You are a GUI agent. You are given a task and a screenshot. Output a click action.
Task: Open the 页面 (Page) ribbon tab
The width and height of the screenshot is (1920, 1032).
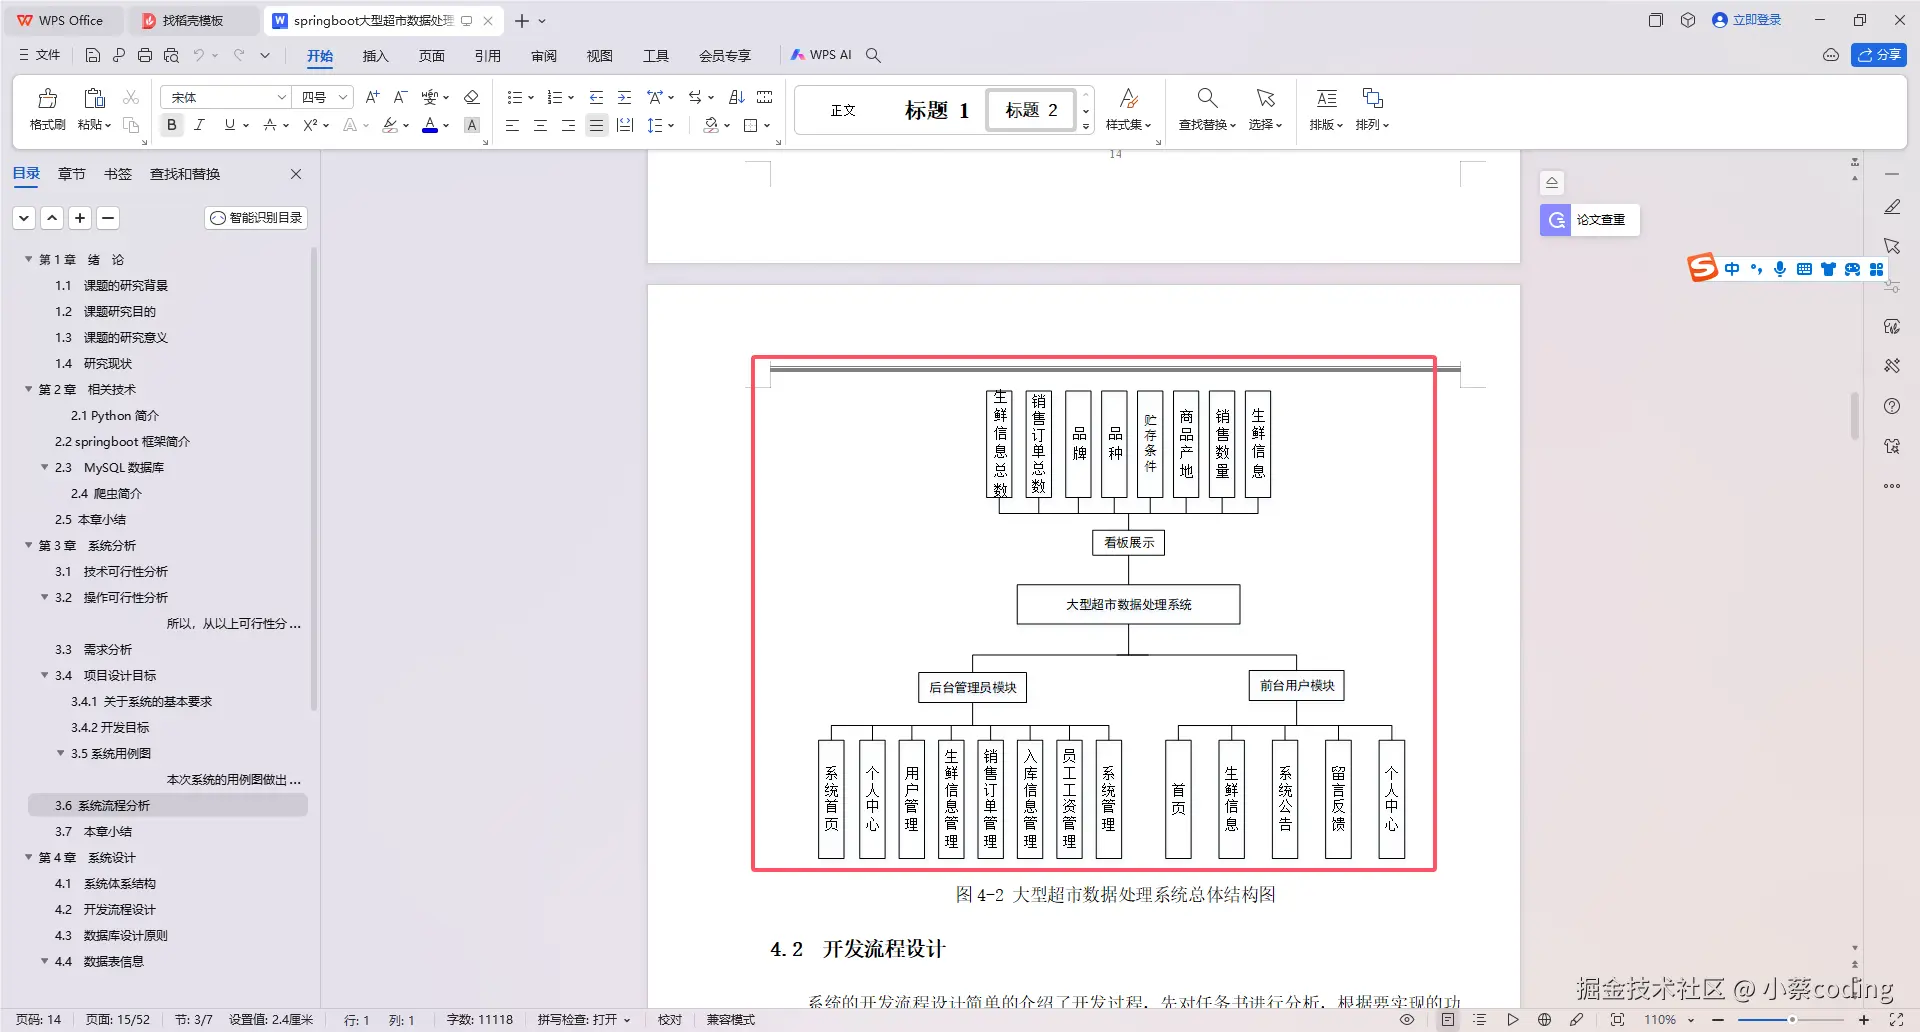(x=431, y=56)
